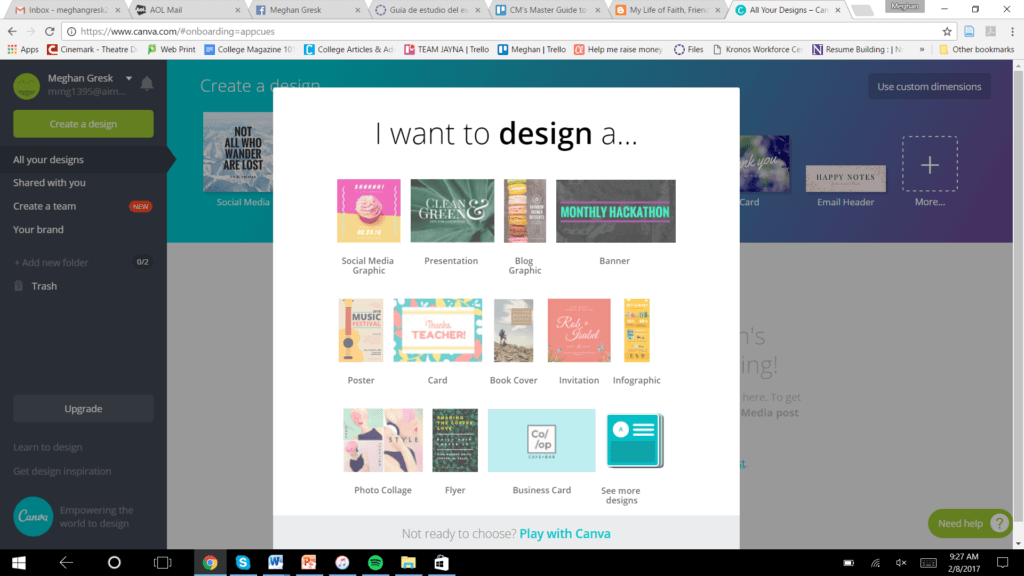Image resolution: width=1024 pixels, height=576 pixels.
Task: Open the Learn to design link
Action: point(48,447)
